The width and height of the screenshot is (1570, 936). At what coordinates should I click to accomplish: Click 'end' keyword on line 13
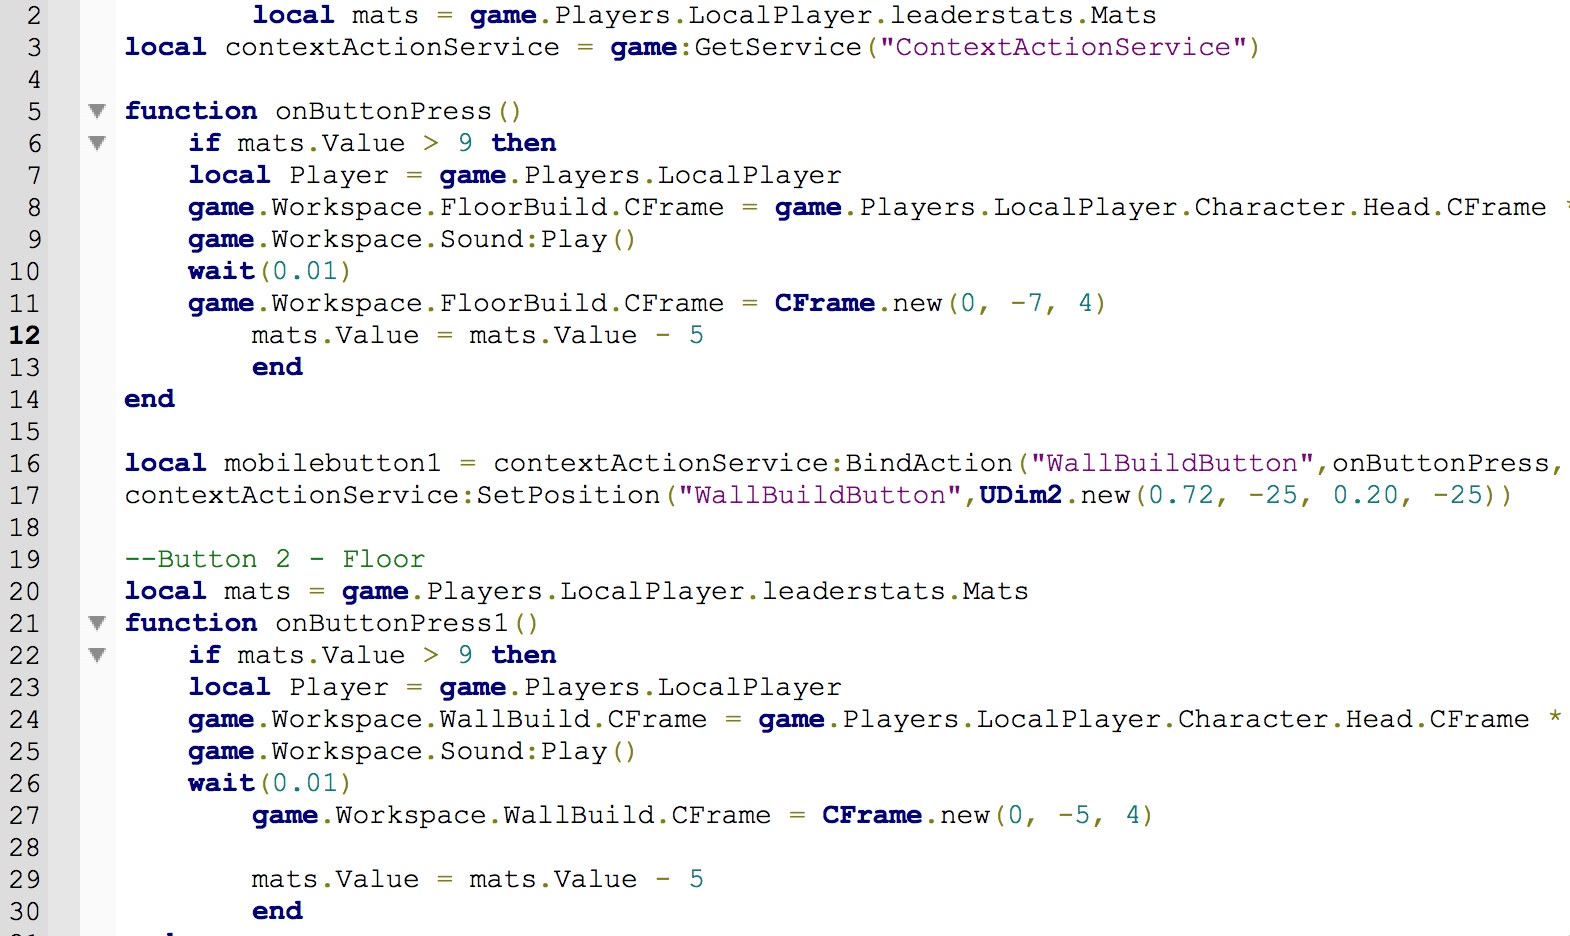point(277,367)
